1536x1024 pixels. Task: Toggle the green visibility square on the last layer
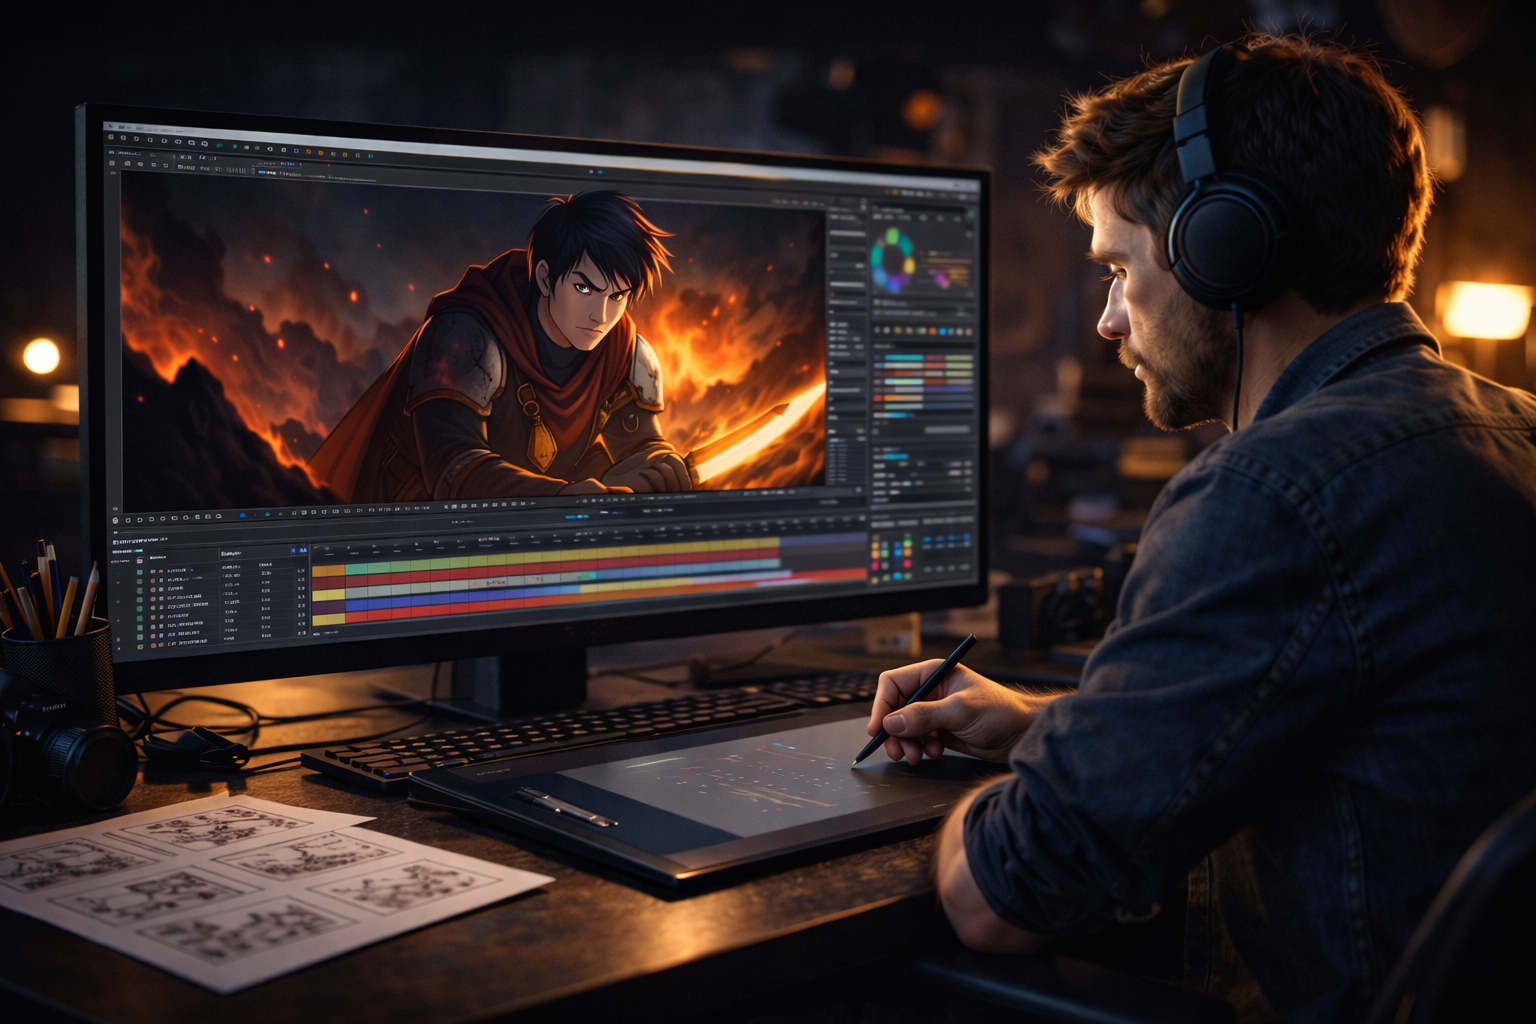140,645
